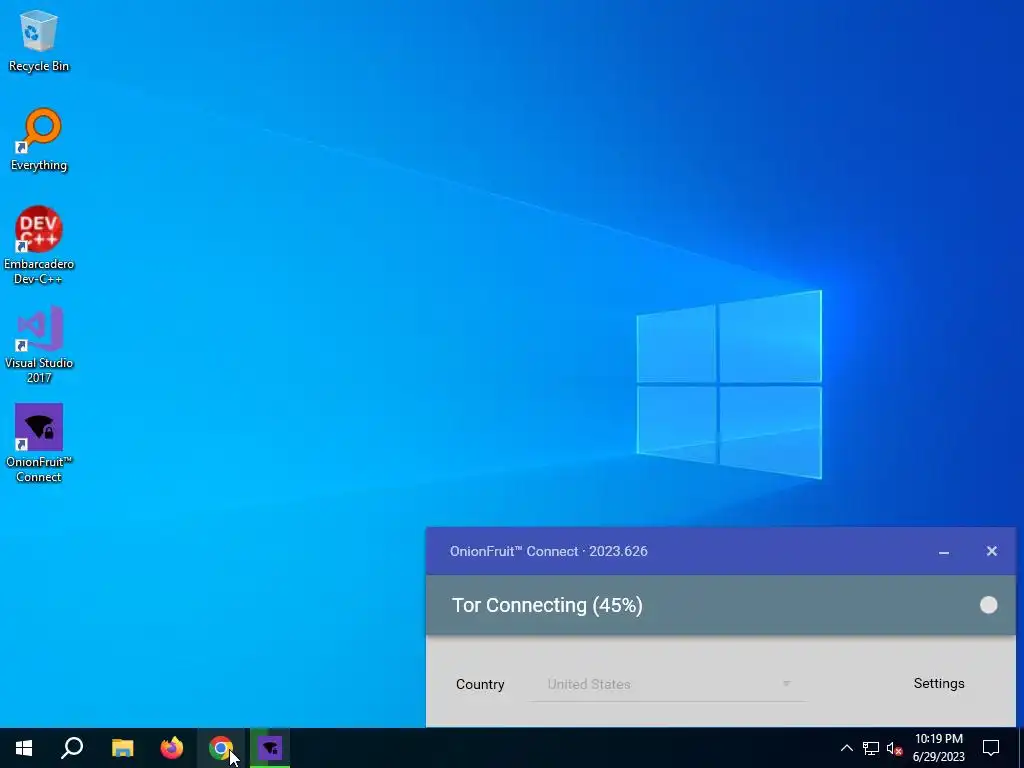The height and width of the screenshot is (768, 1024).
Task: Click the OnionFruit Connect taskbar icon
Action: (270, 748)
